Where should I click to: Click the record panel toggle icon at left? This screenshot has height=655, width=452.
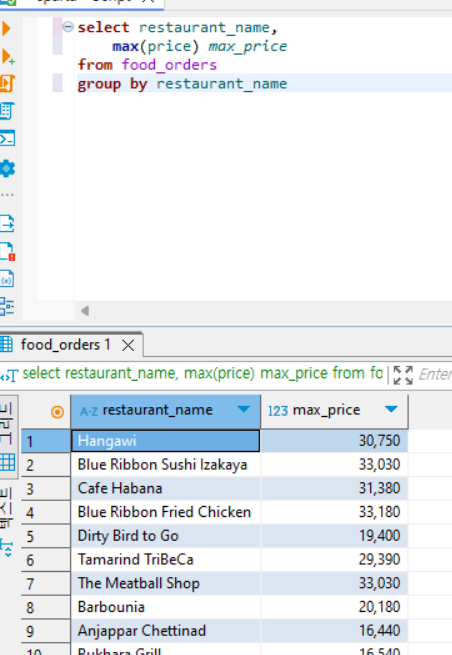click(7, 548)
